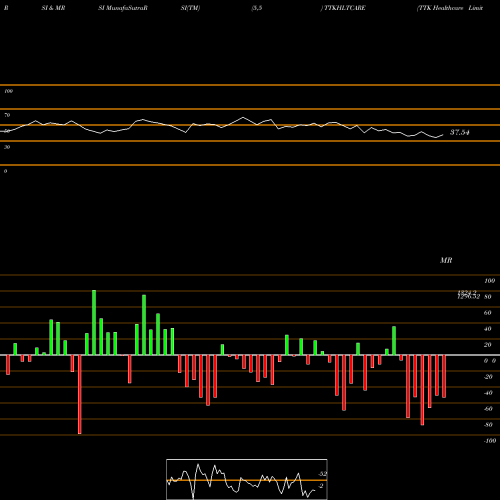Click the 80 axis label on MR chart

click(488, 297)
